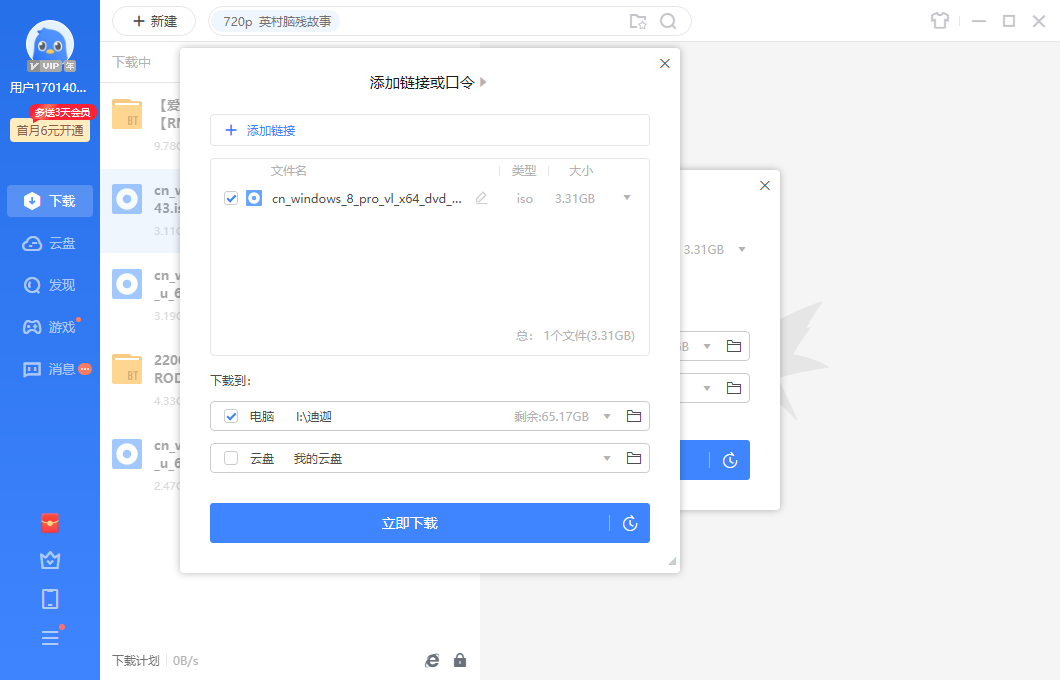The width and height of the screenshot is (1060, 680).
Task: Expand the 我的云盘 path dropdown
Action: 606,458
